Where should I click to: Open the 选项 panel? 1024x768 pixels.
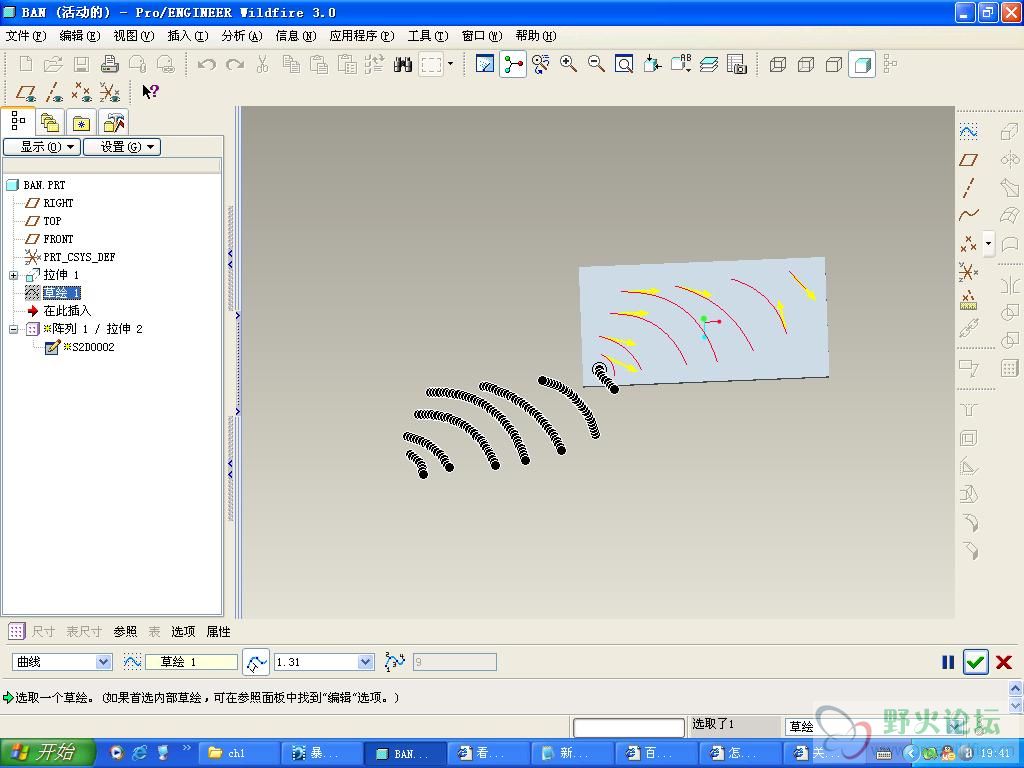coord(183,632)
